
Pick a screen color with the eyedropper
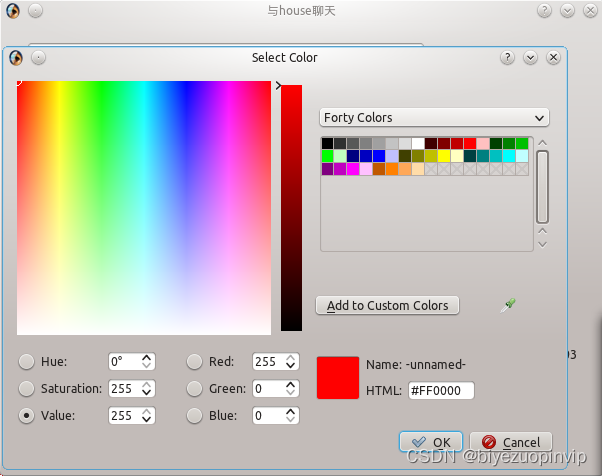(x=508, y=306)
